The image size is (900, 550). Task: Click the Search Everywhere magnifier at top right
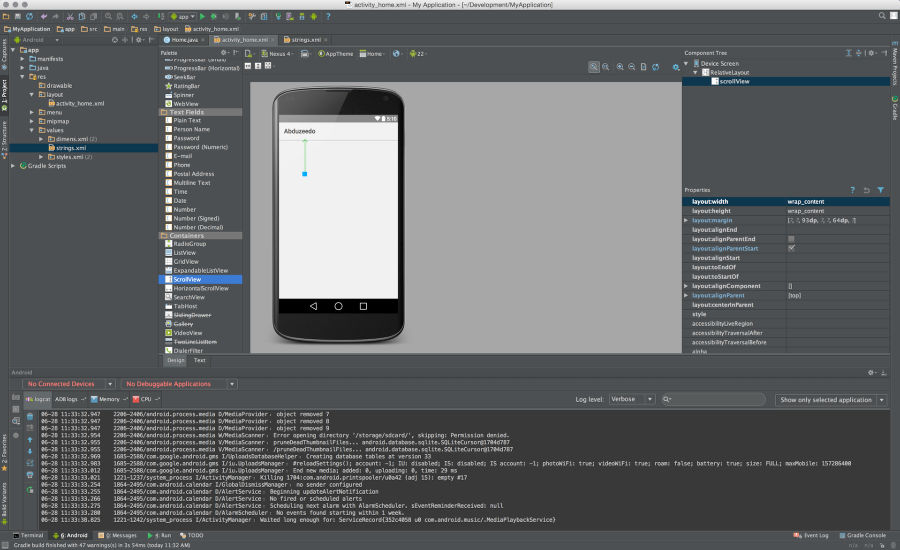coord(882,16)
